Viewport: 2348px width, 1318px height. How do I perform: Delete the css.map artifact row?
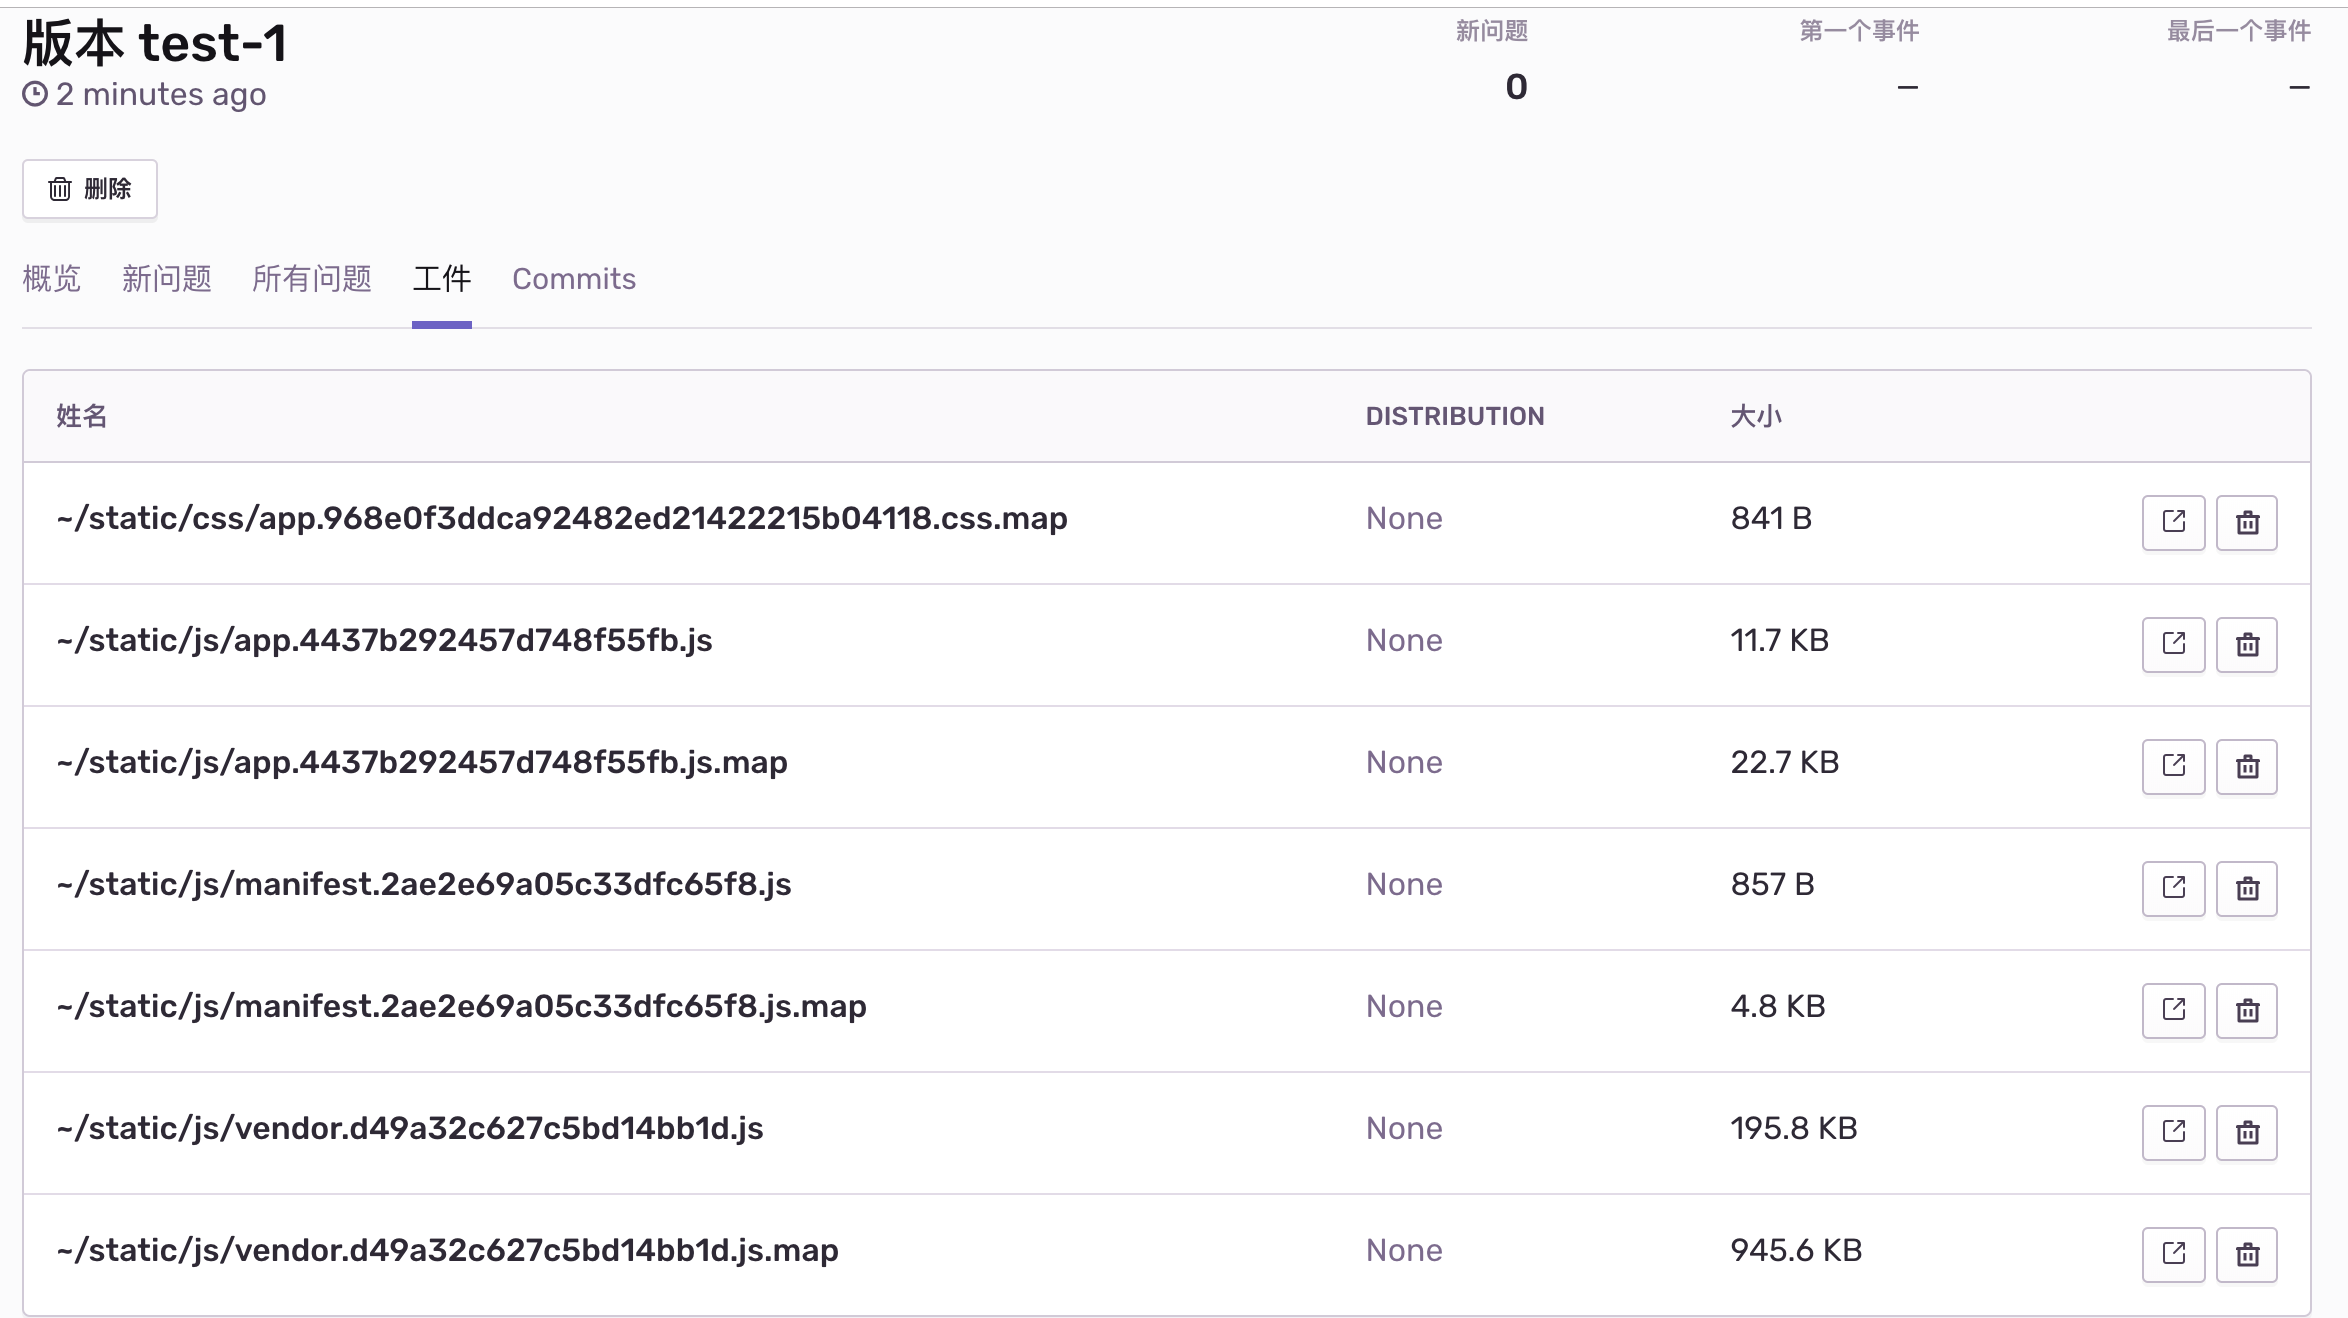click(2247, 522)
